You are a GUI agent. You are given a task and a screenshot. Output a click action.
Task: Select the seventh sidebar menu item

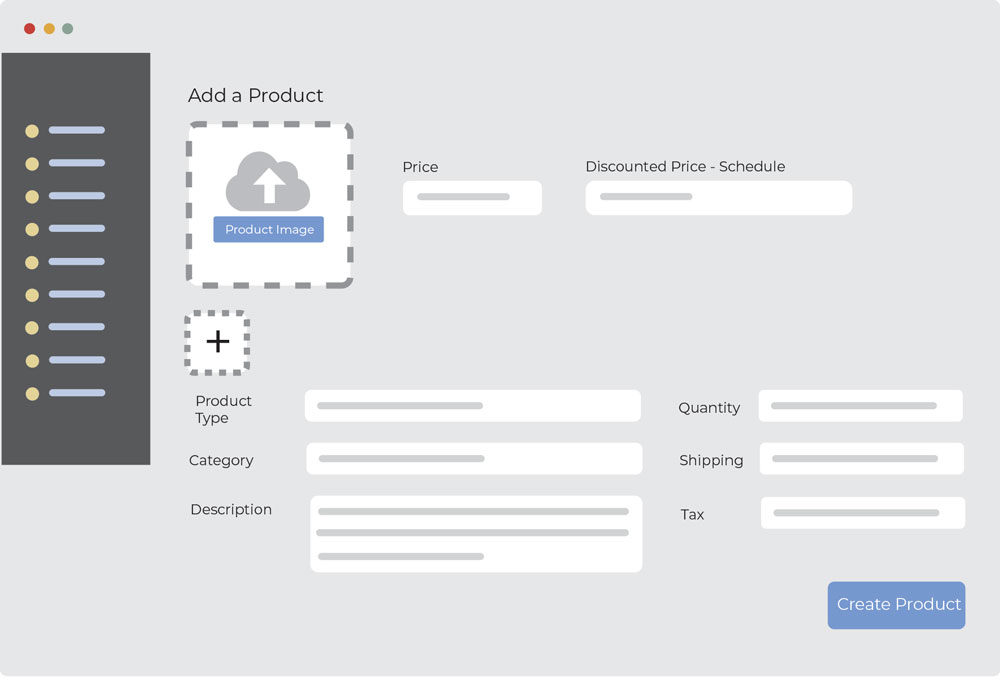pyautogui.click(x=67, y=327)
